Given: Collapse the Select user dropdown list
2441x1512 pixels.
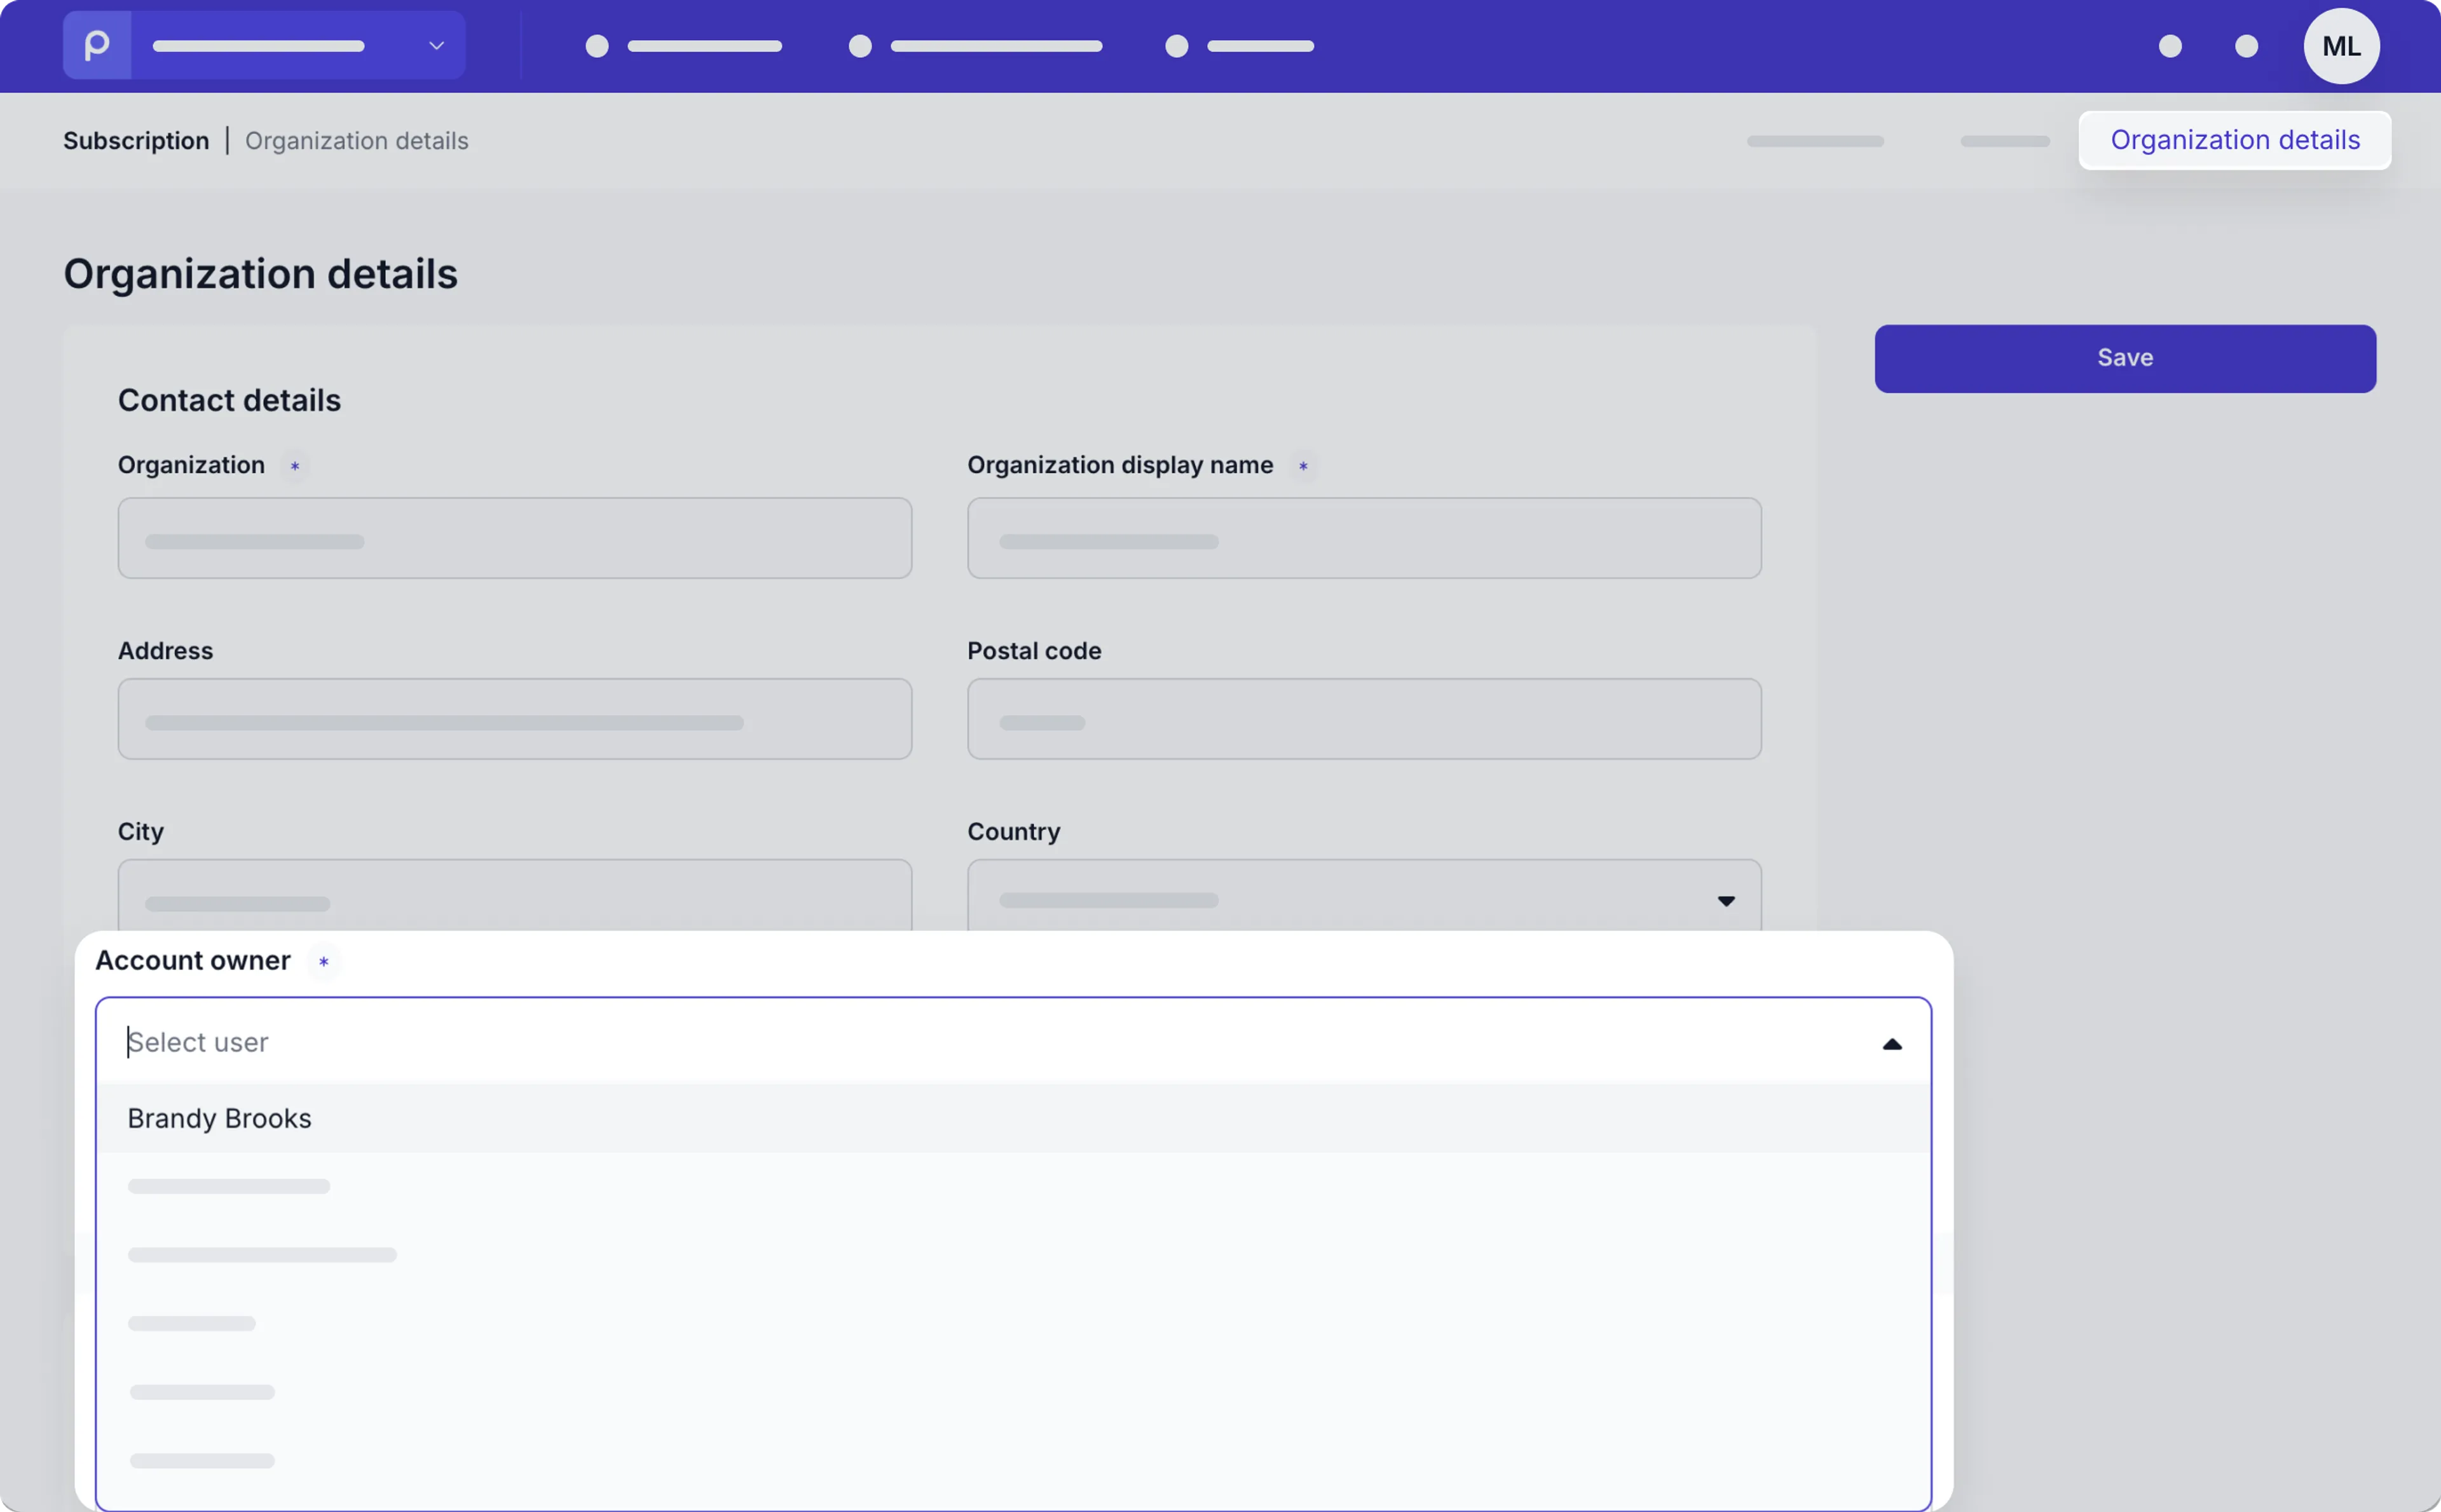Looking at the screenshot, I should [x=1891, y=1043].
